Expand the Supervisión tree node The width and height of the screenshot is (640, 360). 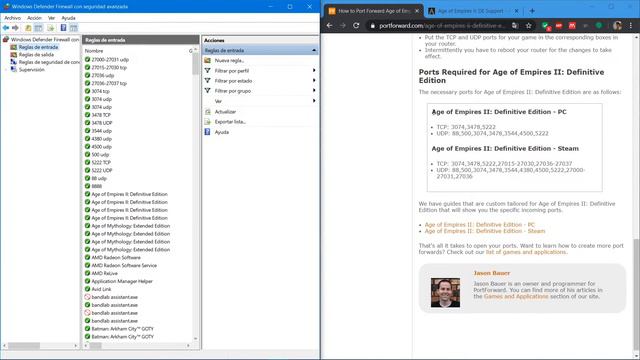[x=6, y=70]
